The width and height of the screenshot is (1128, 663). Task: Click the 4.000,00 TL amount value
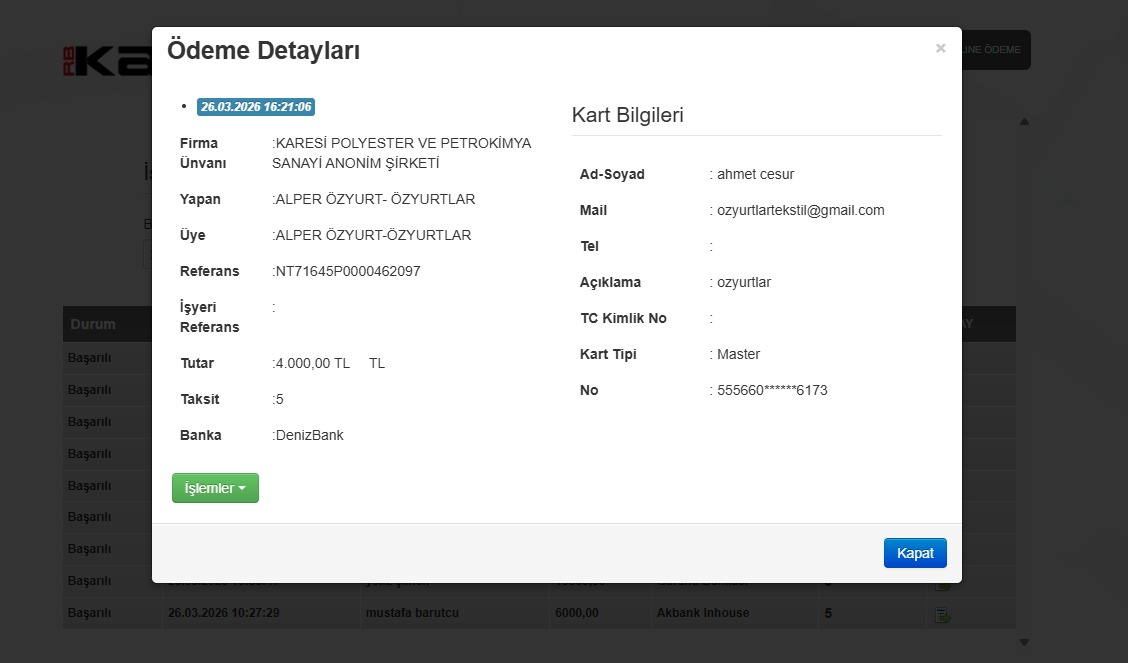313,363
